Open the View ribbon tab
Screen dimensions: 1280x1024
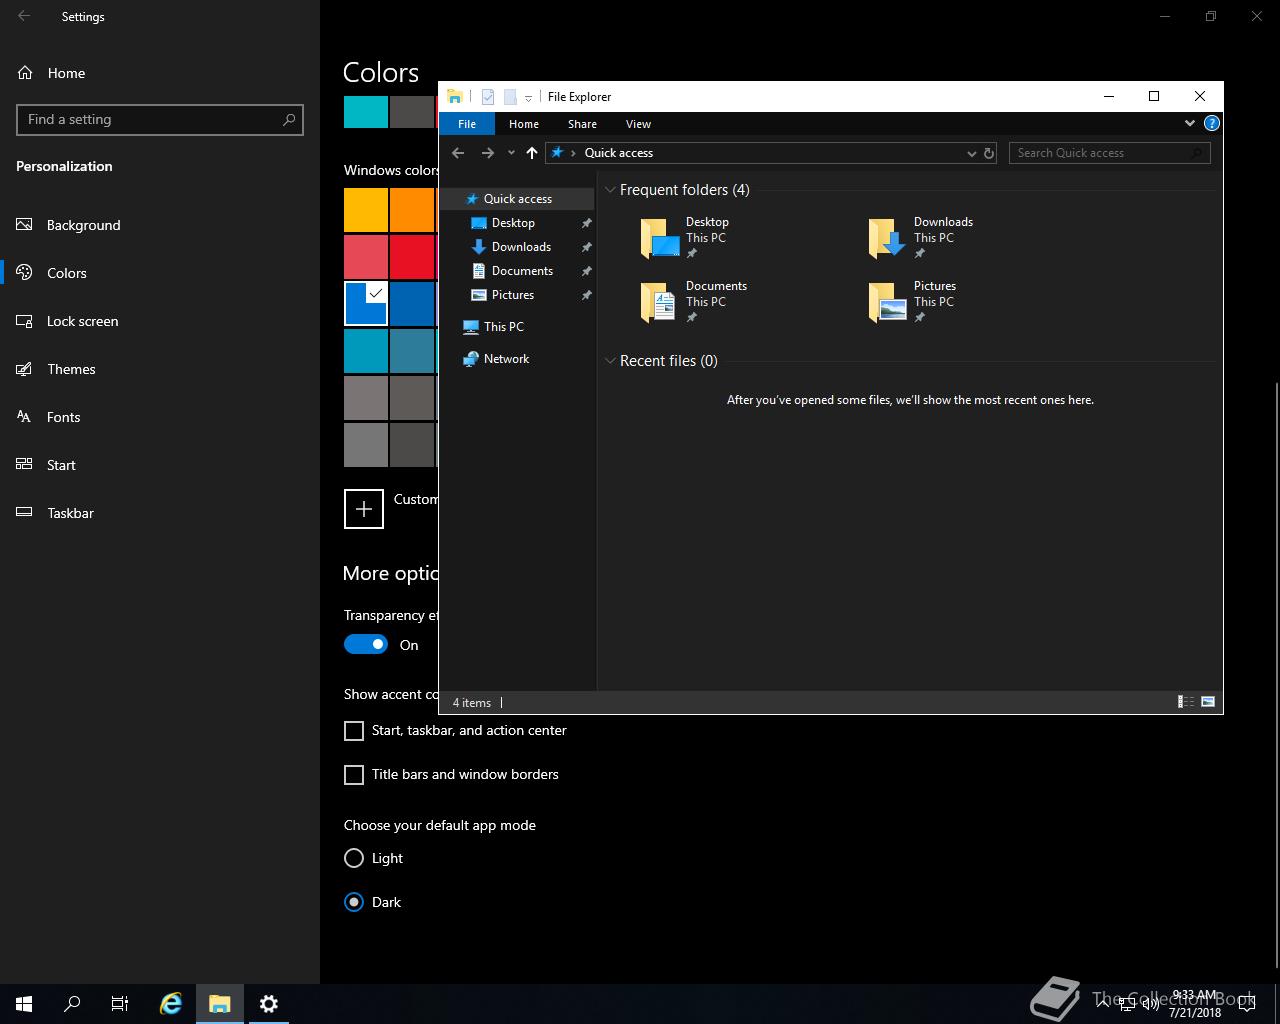point(638,124)
